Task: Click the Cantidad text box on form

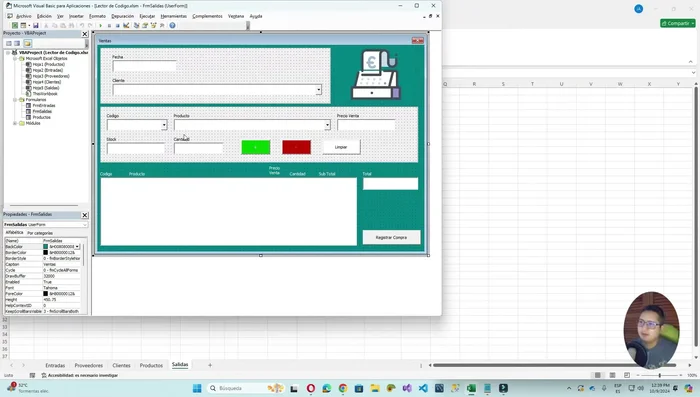Action: [x=199, y=148]
